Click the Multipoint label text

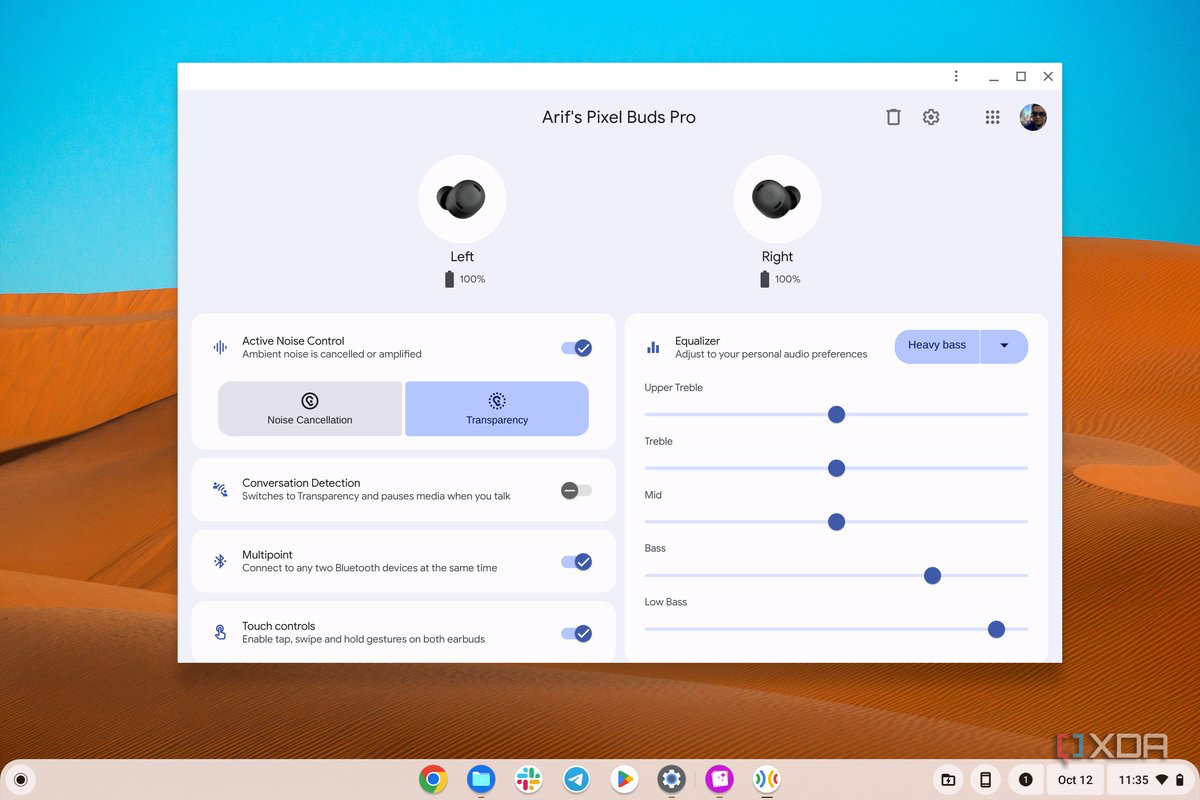[267, 555]
